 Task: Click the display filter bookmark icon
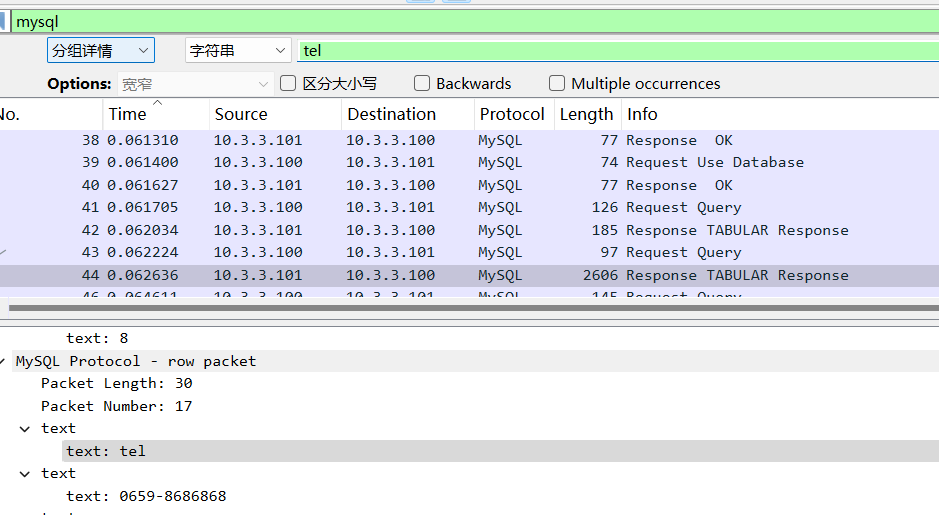(x=3, y=20)
